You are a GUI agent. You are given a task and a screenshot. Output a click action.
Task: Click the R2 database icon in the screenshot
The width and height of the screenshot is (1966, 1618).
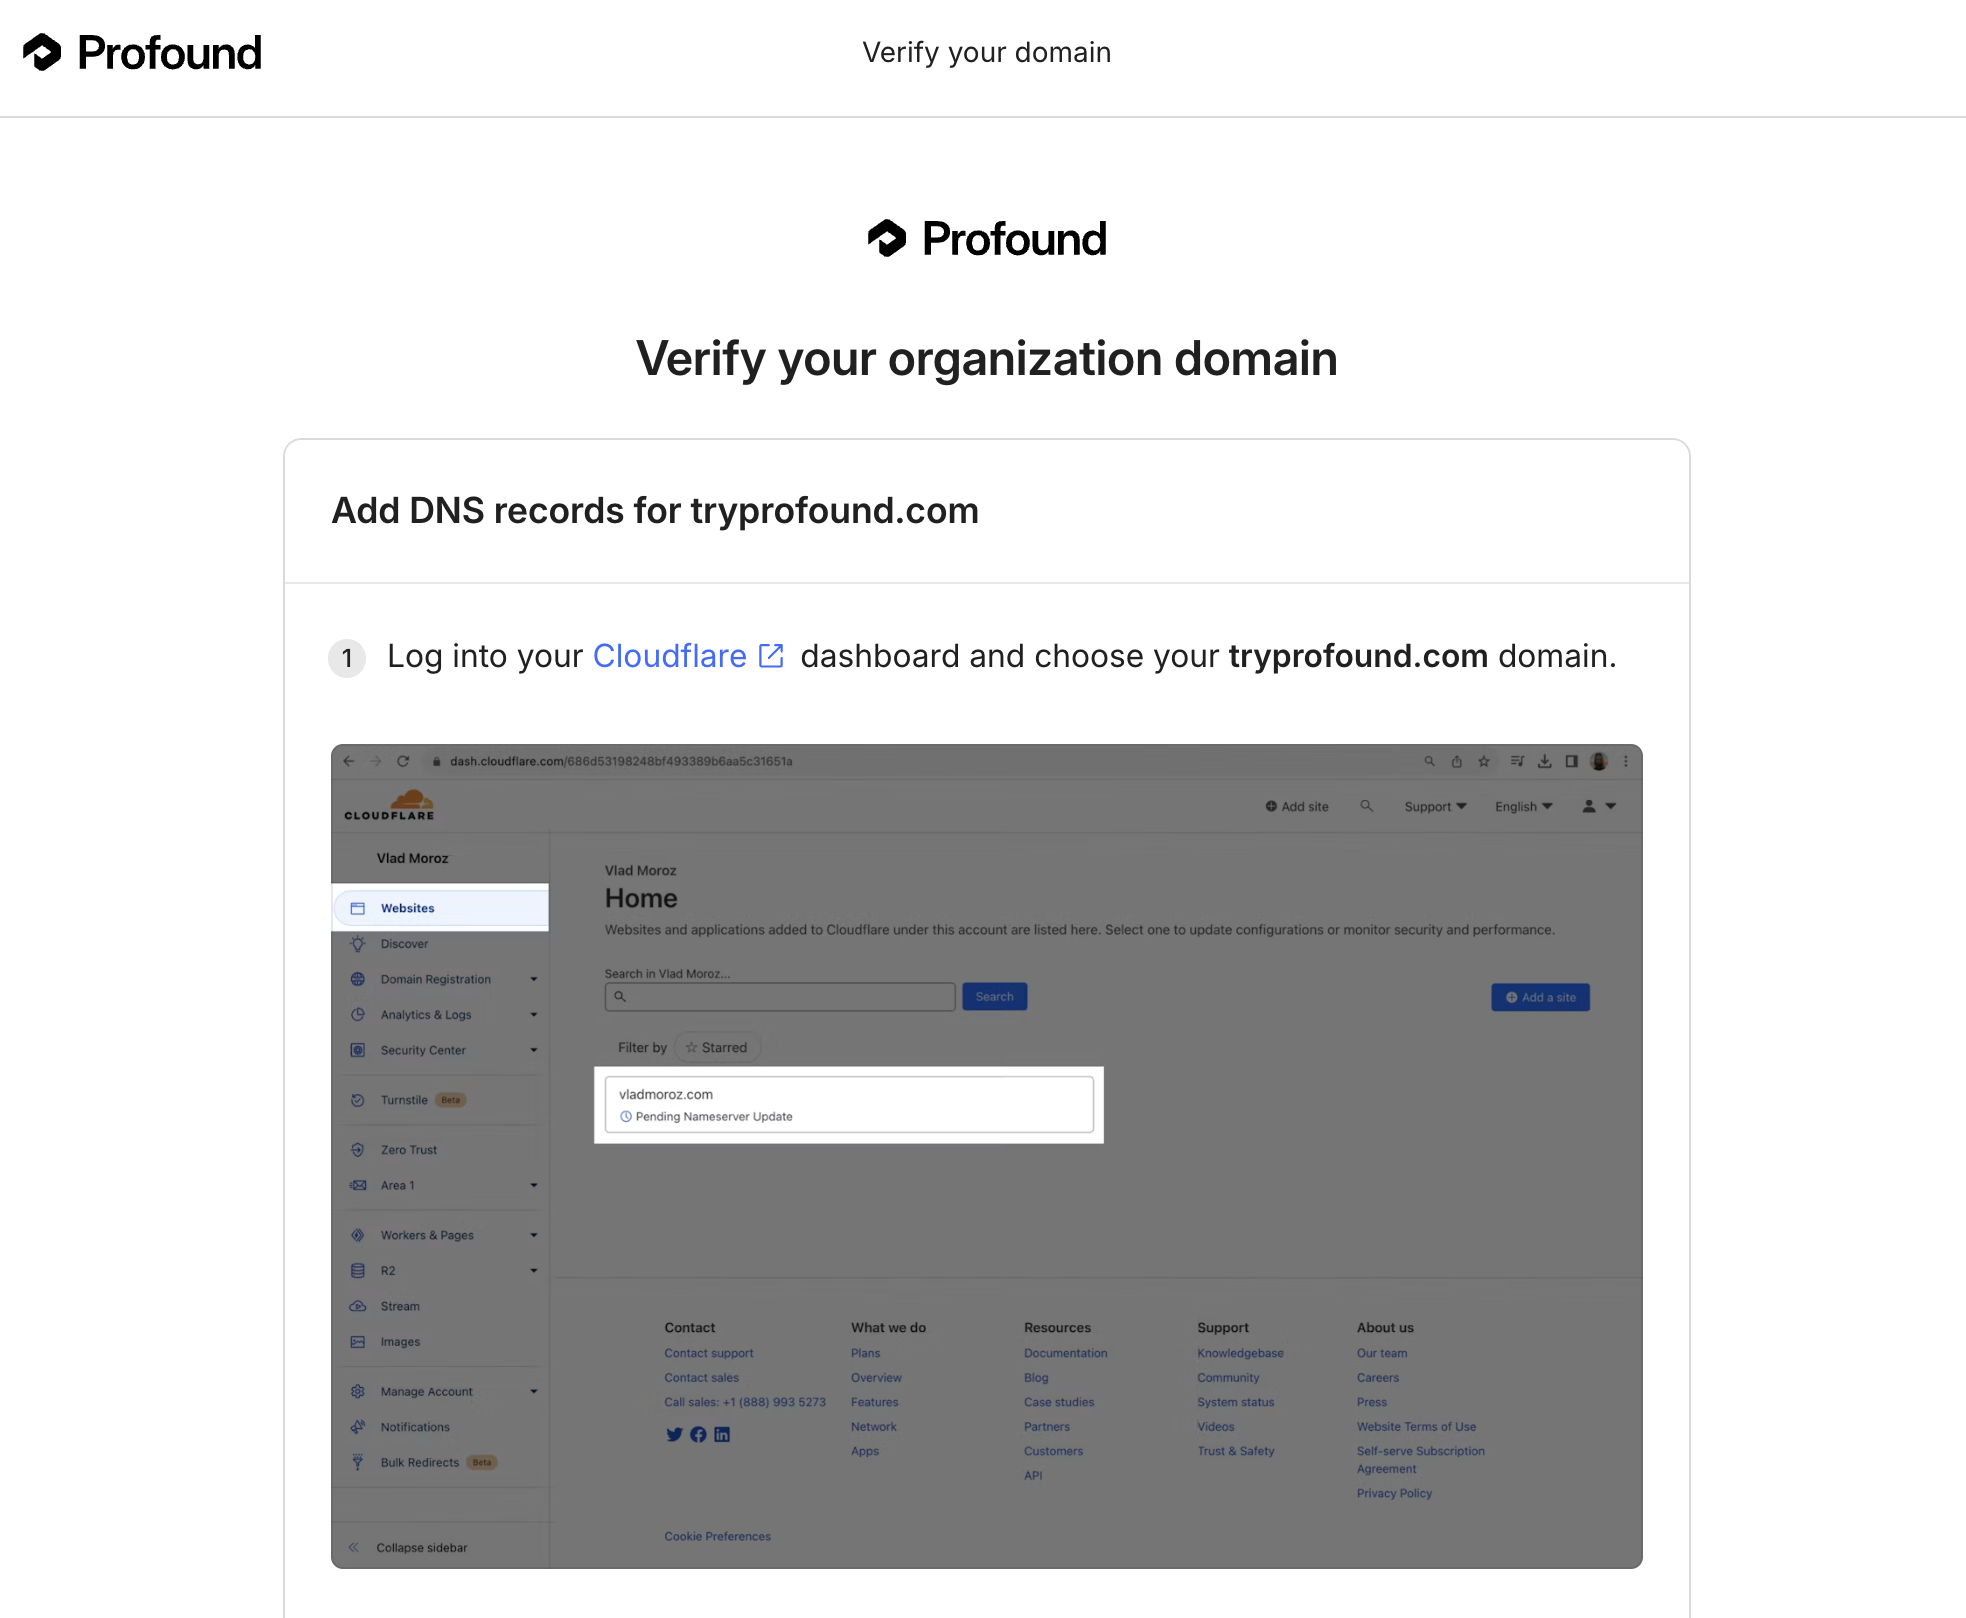pyautogui.click(x=358, y=1271)
